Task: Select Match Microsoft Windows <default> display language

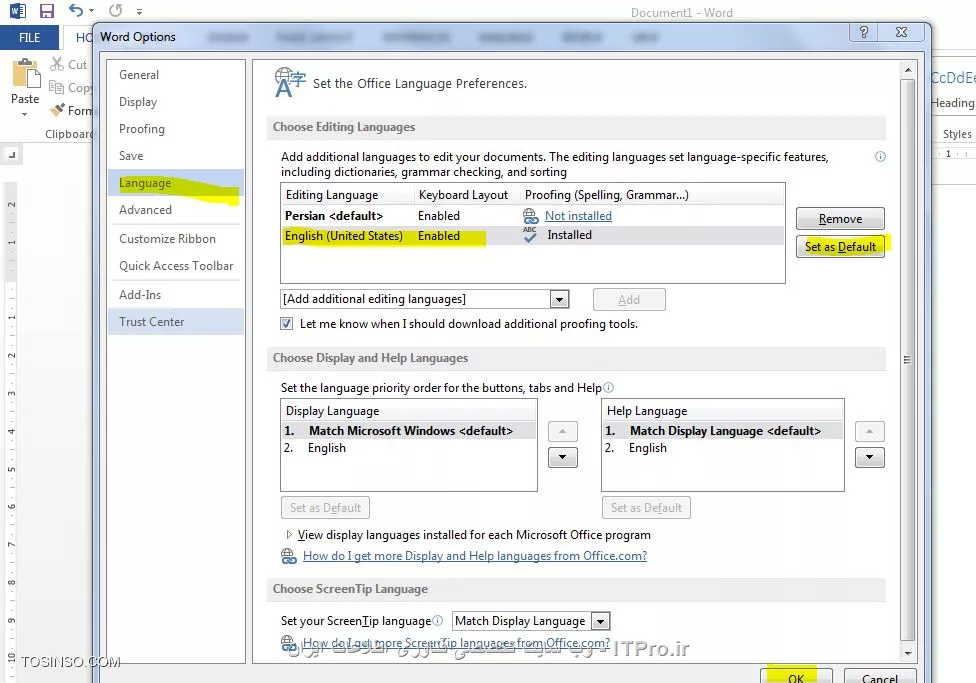Action: point(409,431)
